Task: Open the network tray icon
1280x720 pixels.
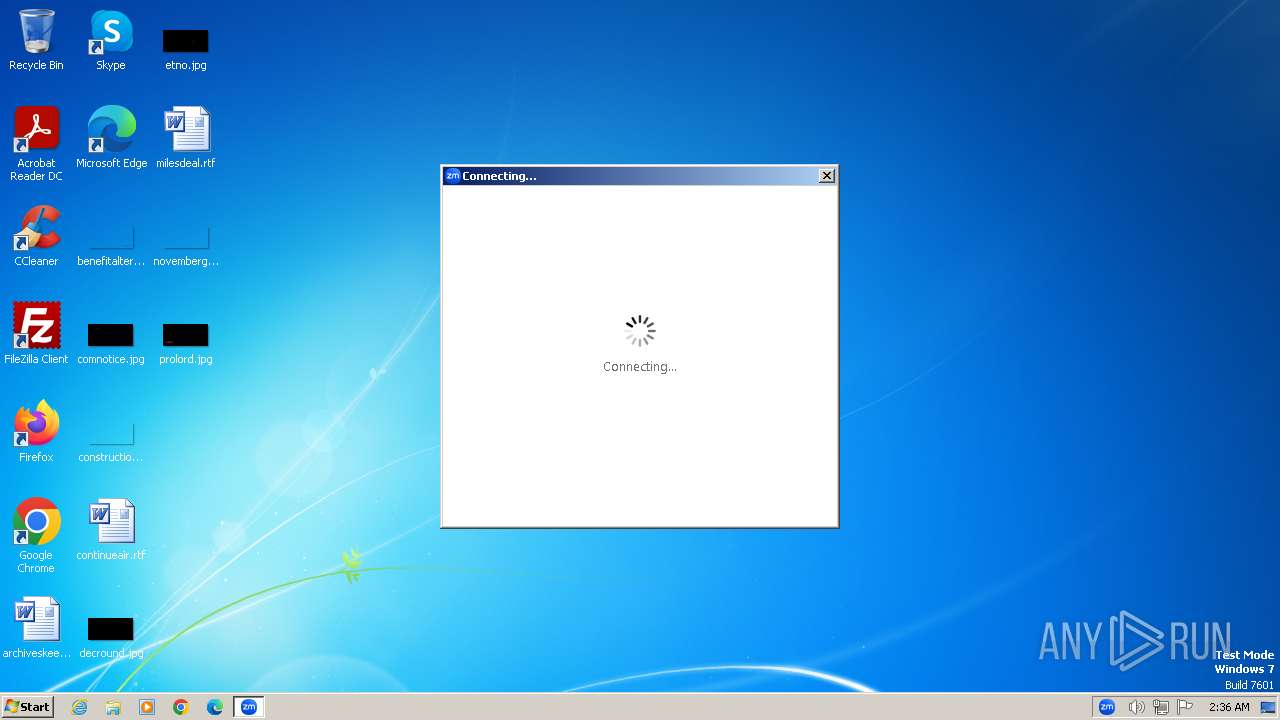Action: [x=1161, y=707]
